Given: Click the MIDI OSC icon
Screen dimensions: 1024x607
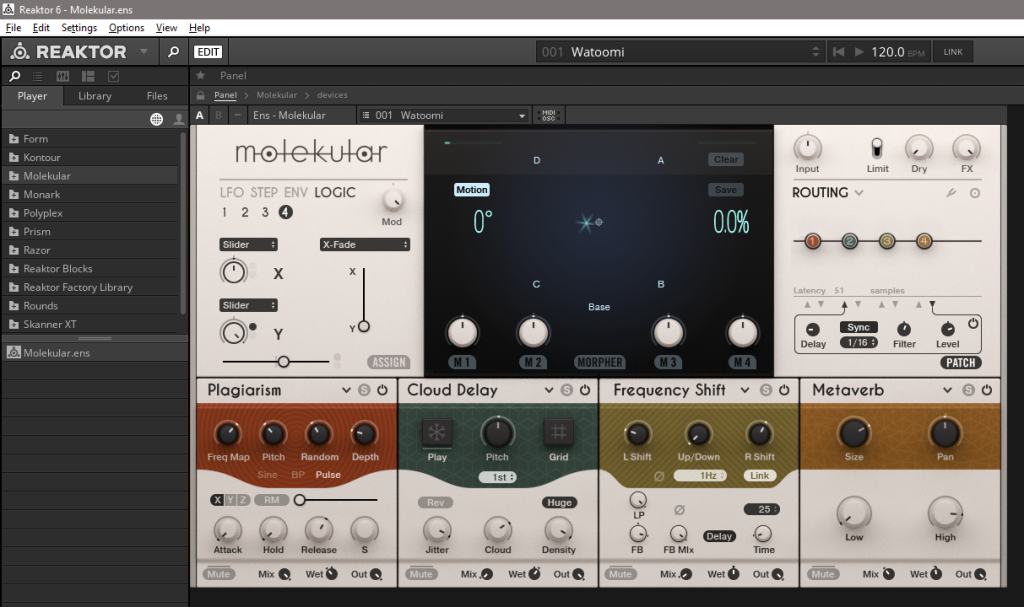Looking at the screenshot, I should (x=548, y=116).
